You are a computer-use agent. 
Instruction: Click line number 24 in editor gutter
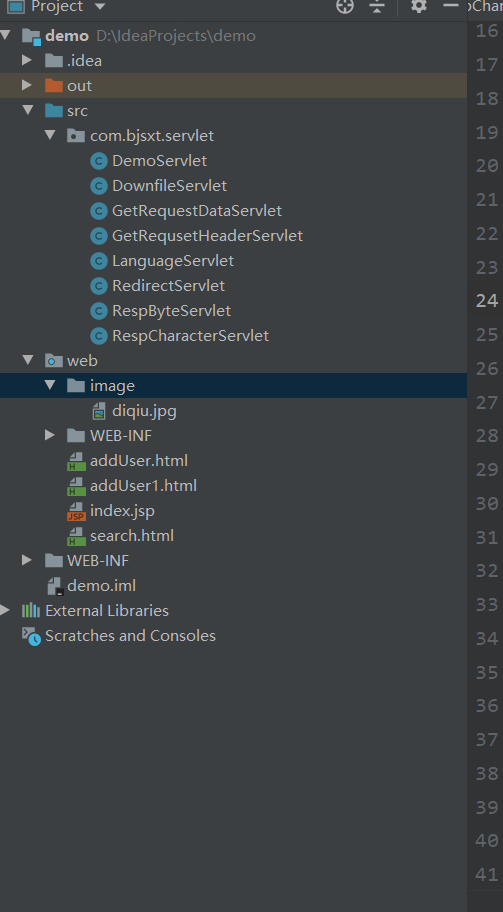487,301
